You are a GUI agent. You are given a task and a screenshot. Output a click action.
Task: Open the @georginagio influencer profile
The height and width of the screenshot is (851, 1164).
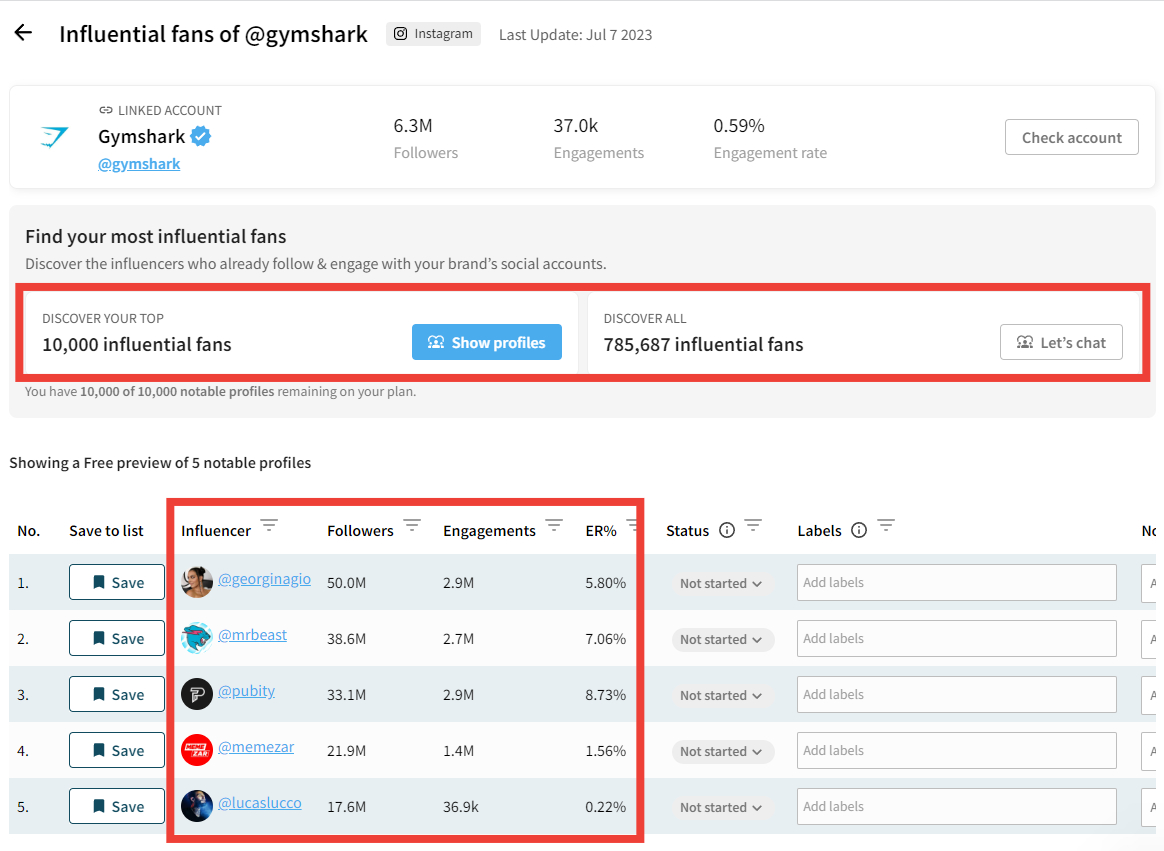[x=264, y=579]
